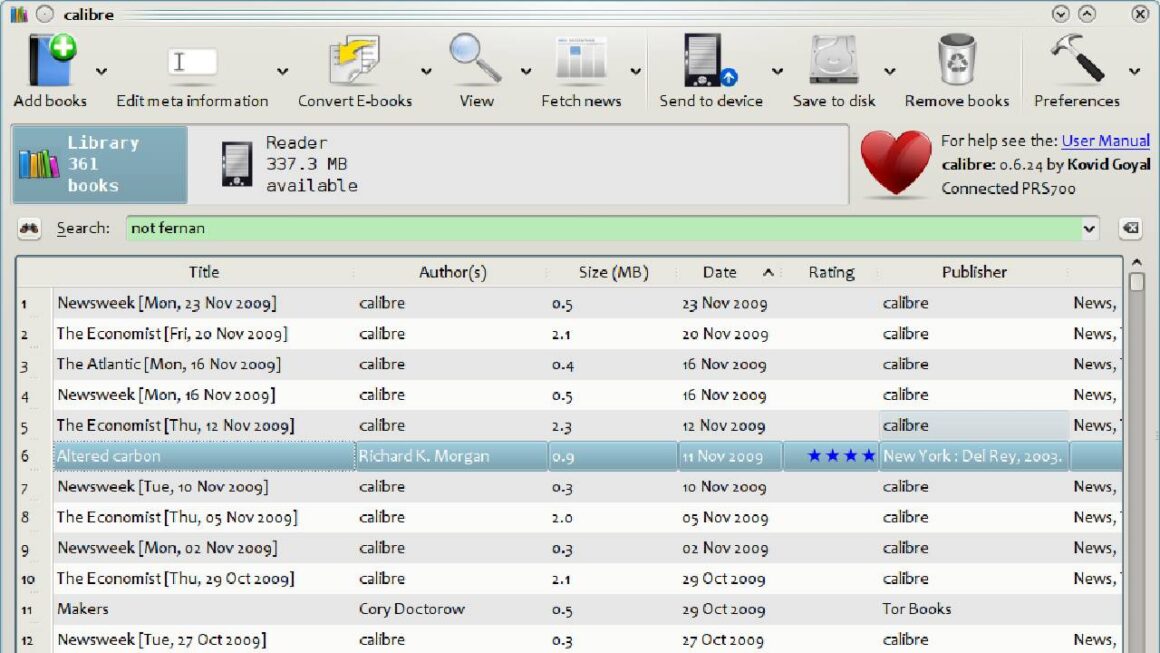Click the Convert E-books icon
Viewport: 1160px width, 653px height.
coord(354,60)
